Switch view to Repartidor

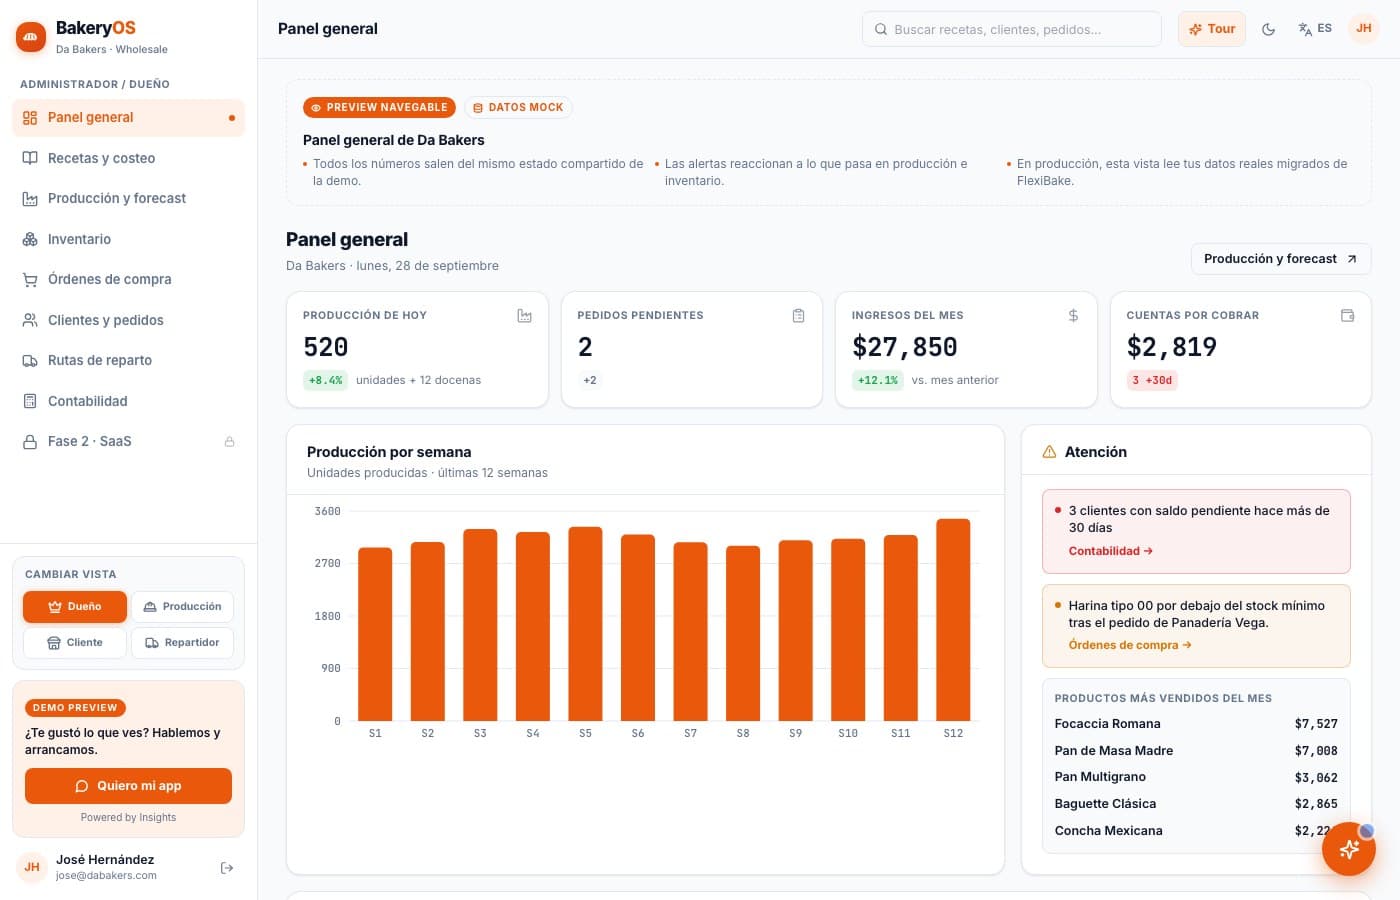coord(182,642)
